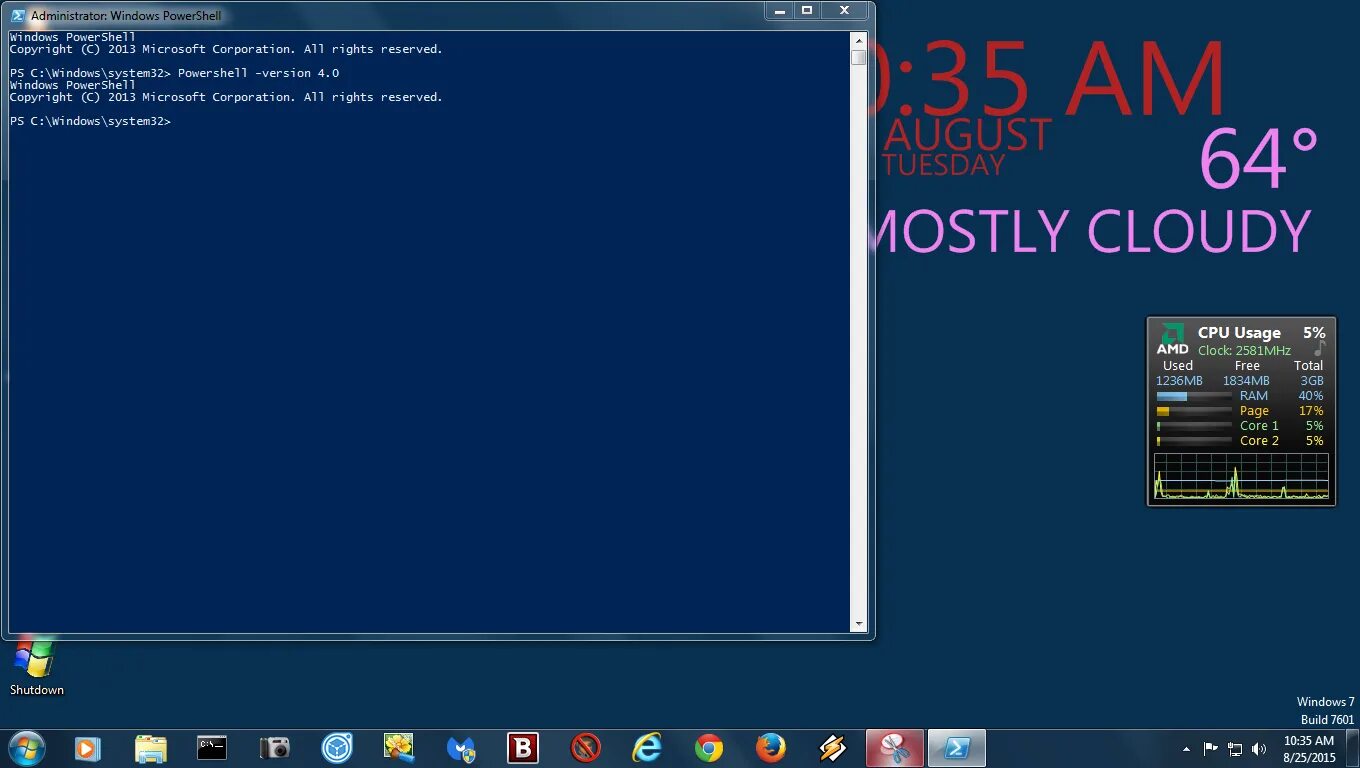Close the Administrator PowerShell window
This screenshot has width=1360, height=768.
click(844, 10)
